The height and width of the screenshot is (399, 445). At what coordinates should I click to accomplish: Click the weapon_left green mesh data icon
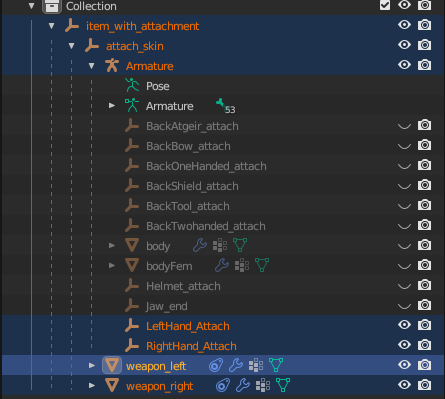click(276, 366)
